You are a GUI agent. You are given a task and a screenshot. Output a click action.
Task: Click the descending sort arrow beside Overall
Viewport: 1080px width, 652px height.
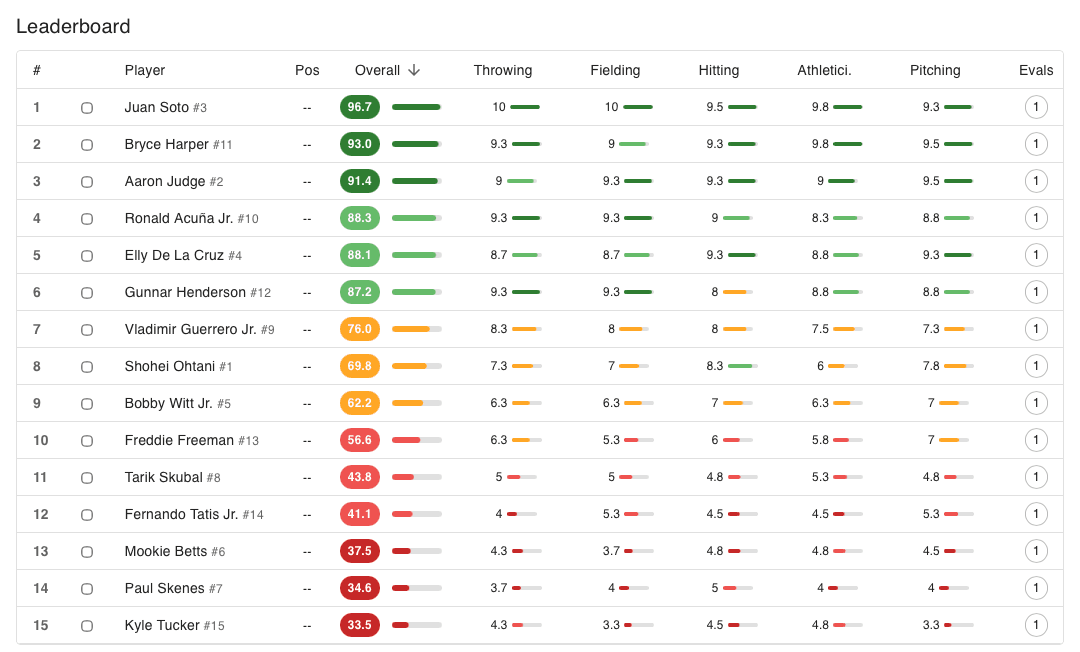pyautogui.click(x=412, y=70)
